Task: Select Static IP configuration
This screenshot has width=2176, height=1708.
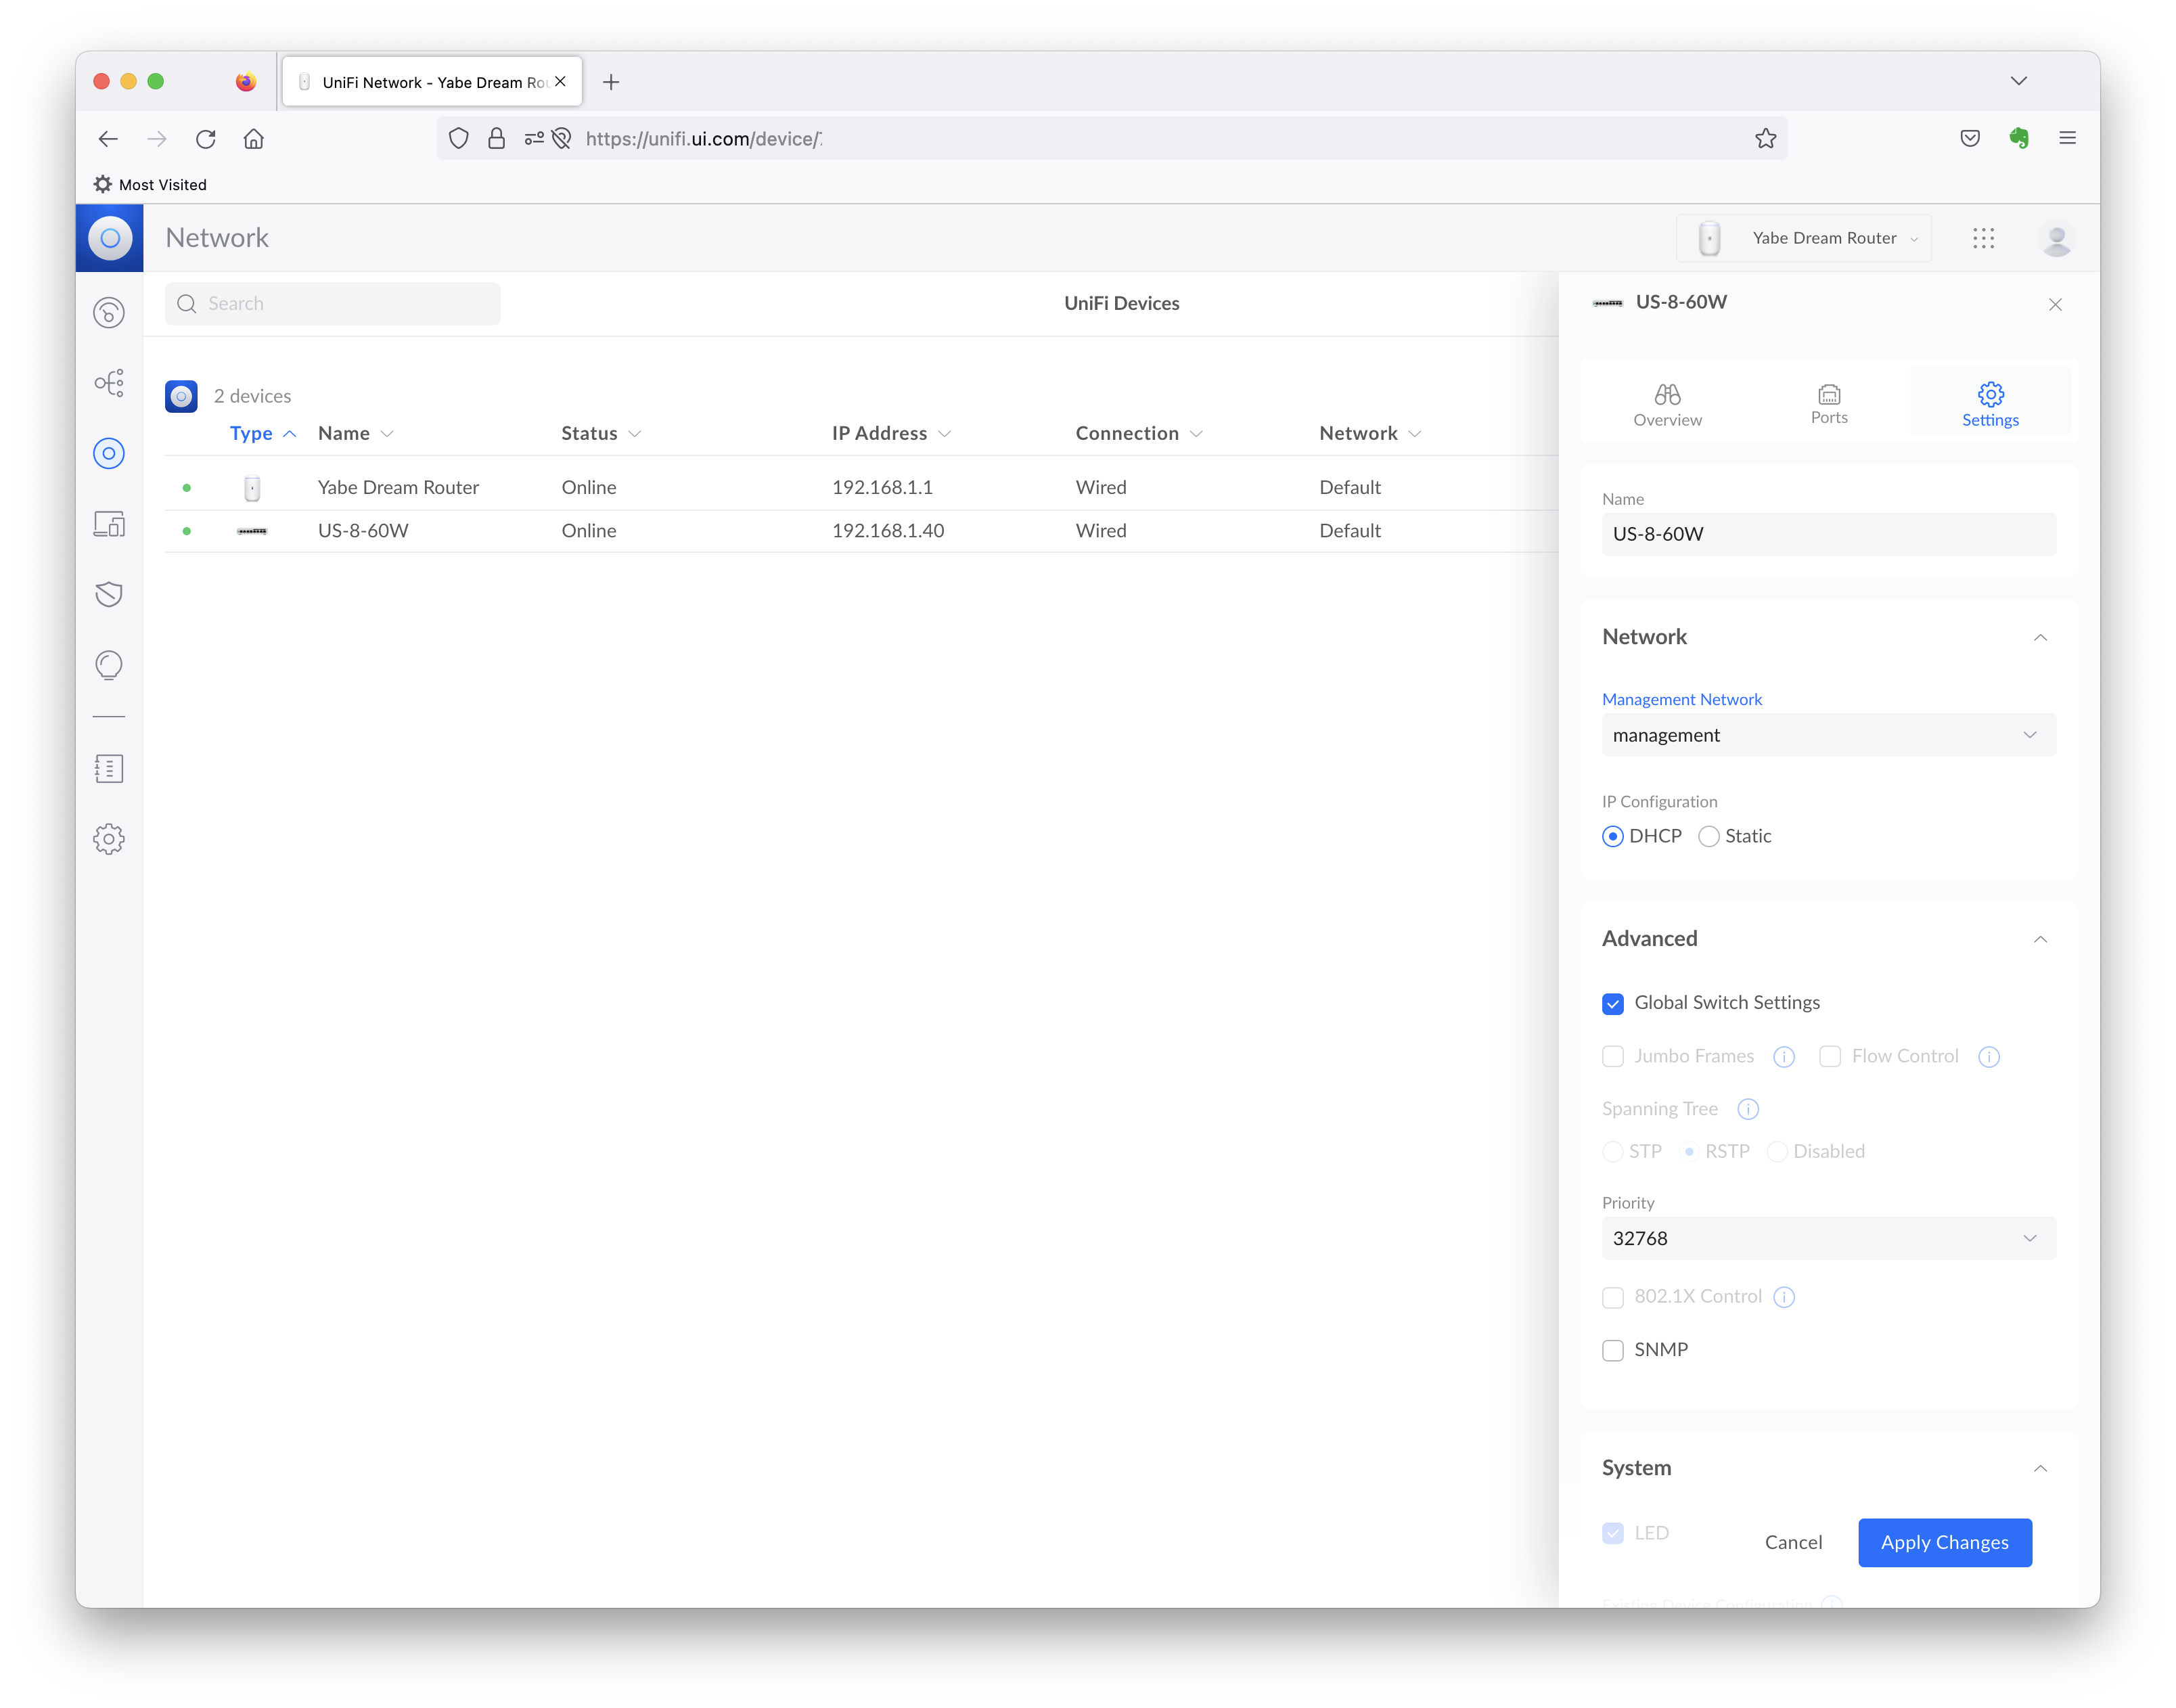Action: [1708, 836]
